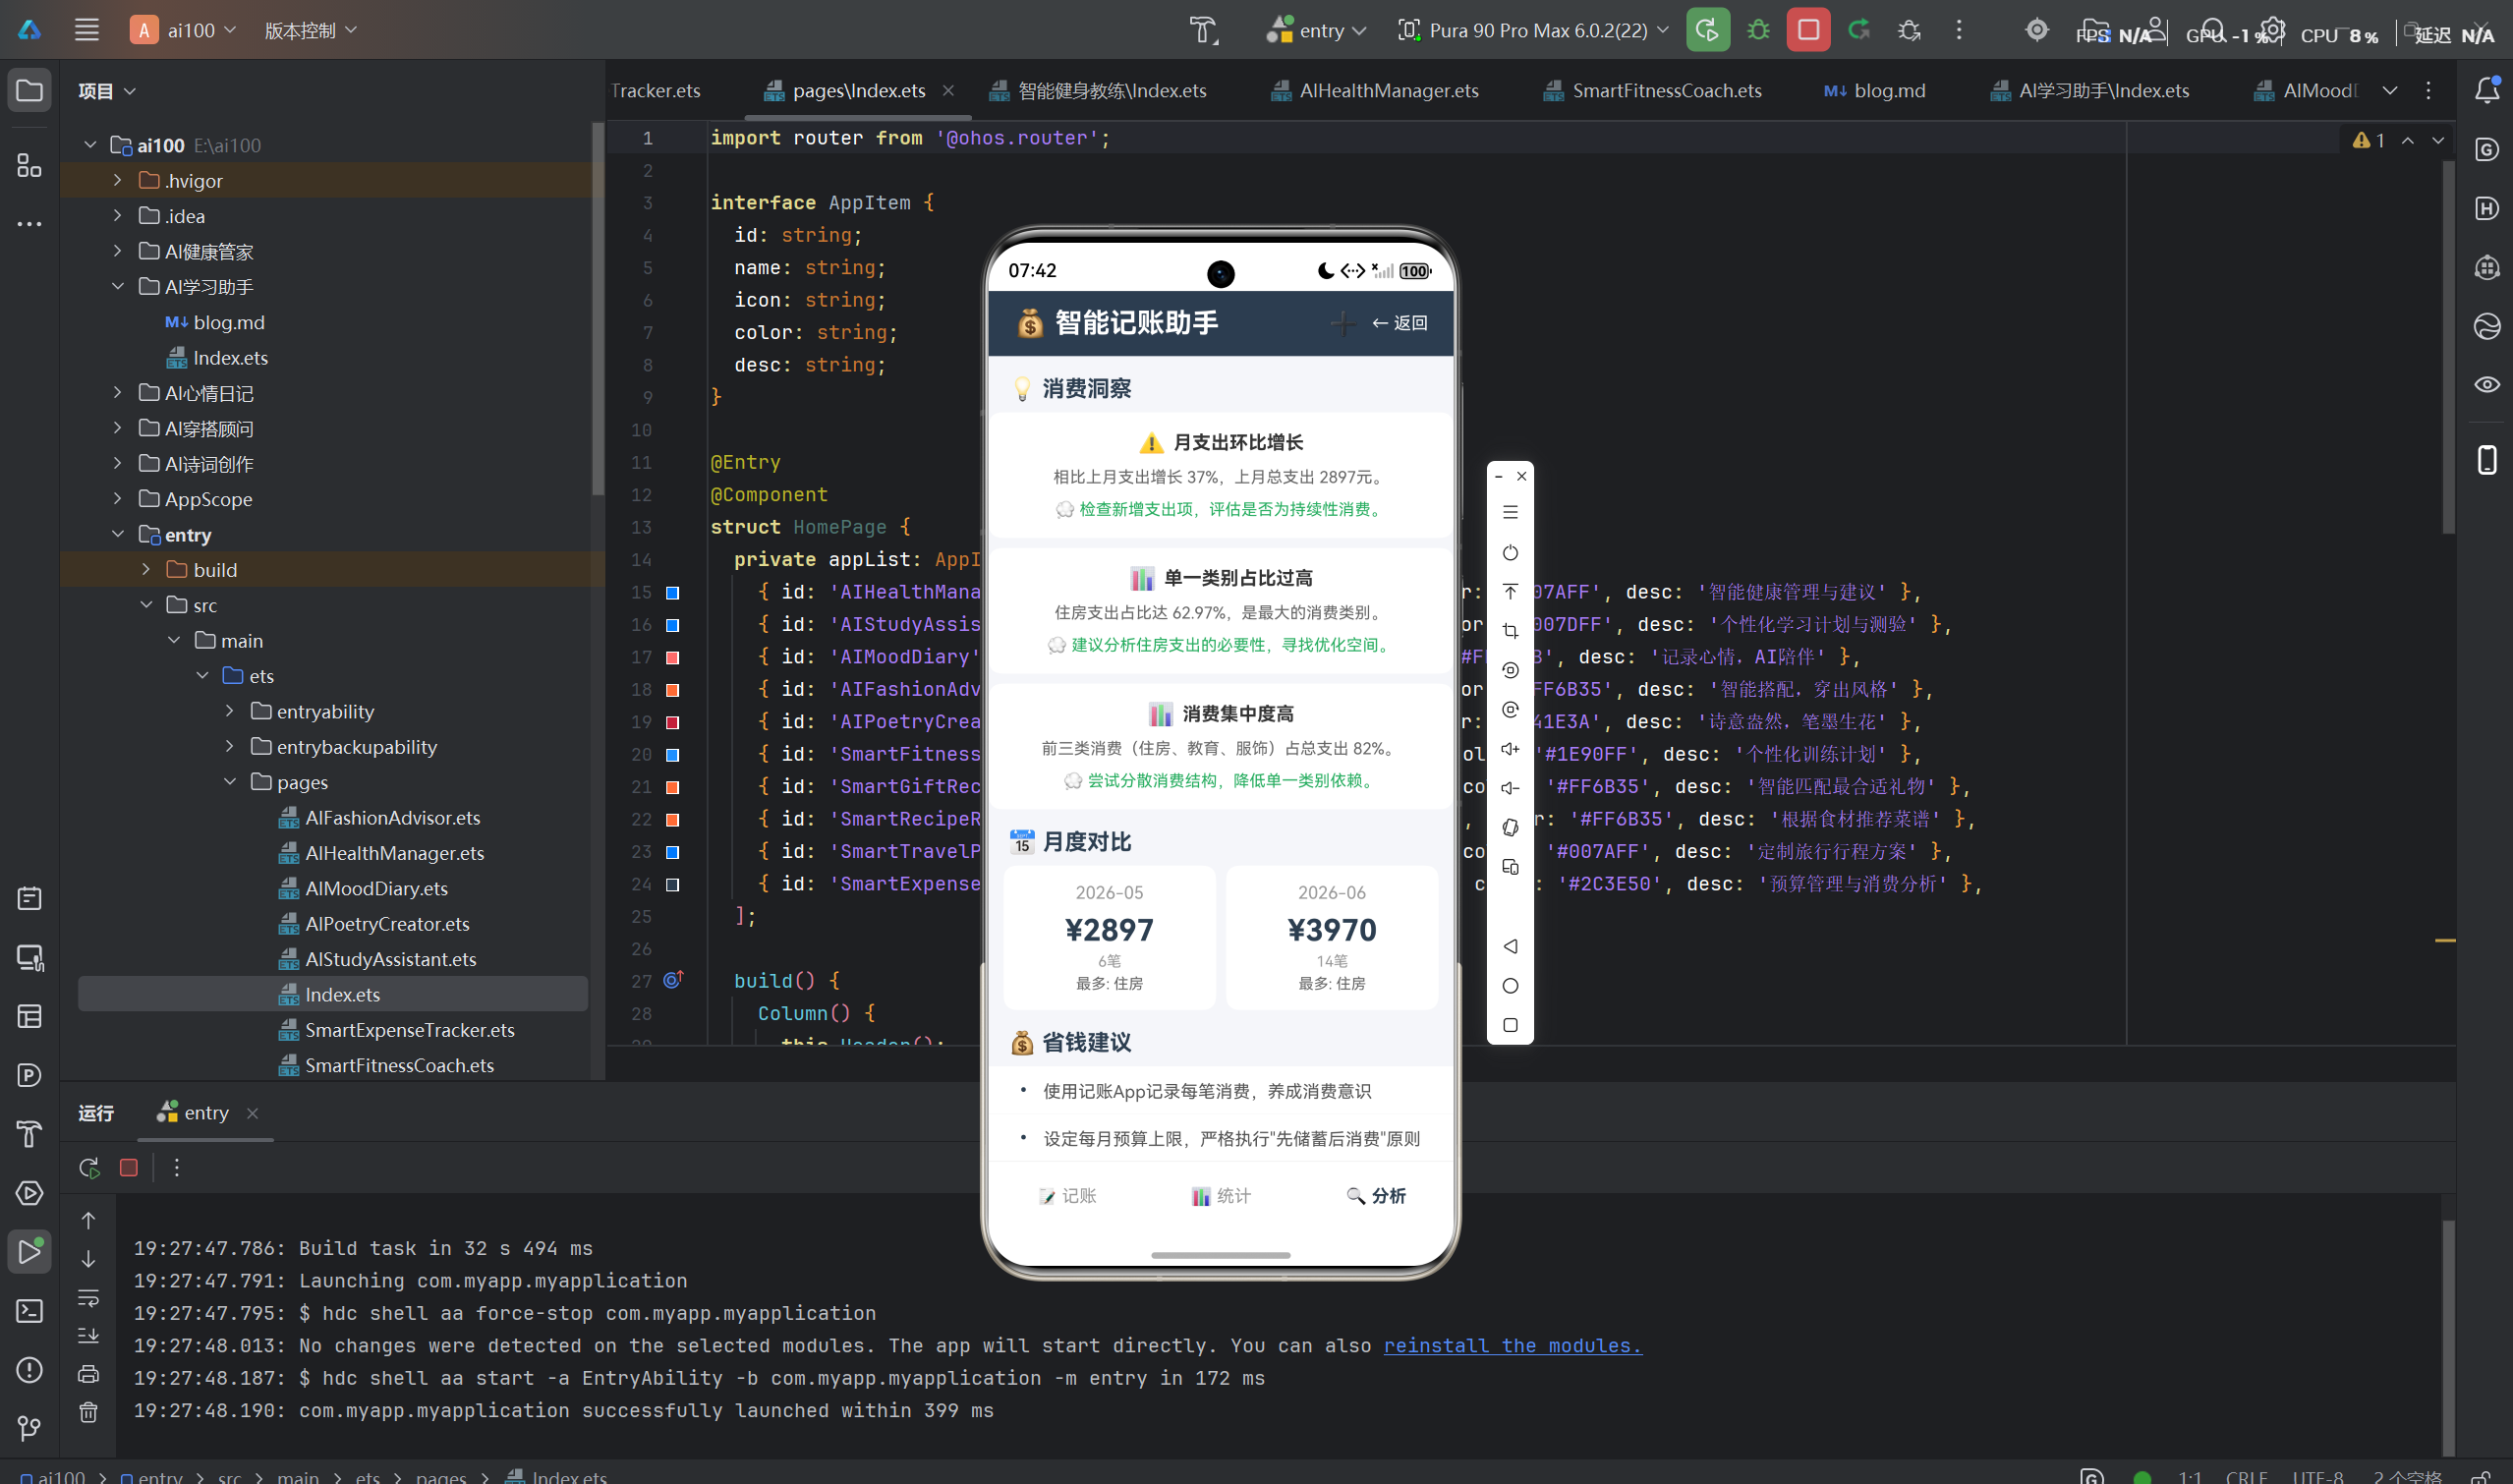Collapse the AI学习助手 folder

point(117,286)
